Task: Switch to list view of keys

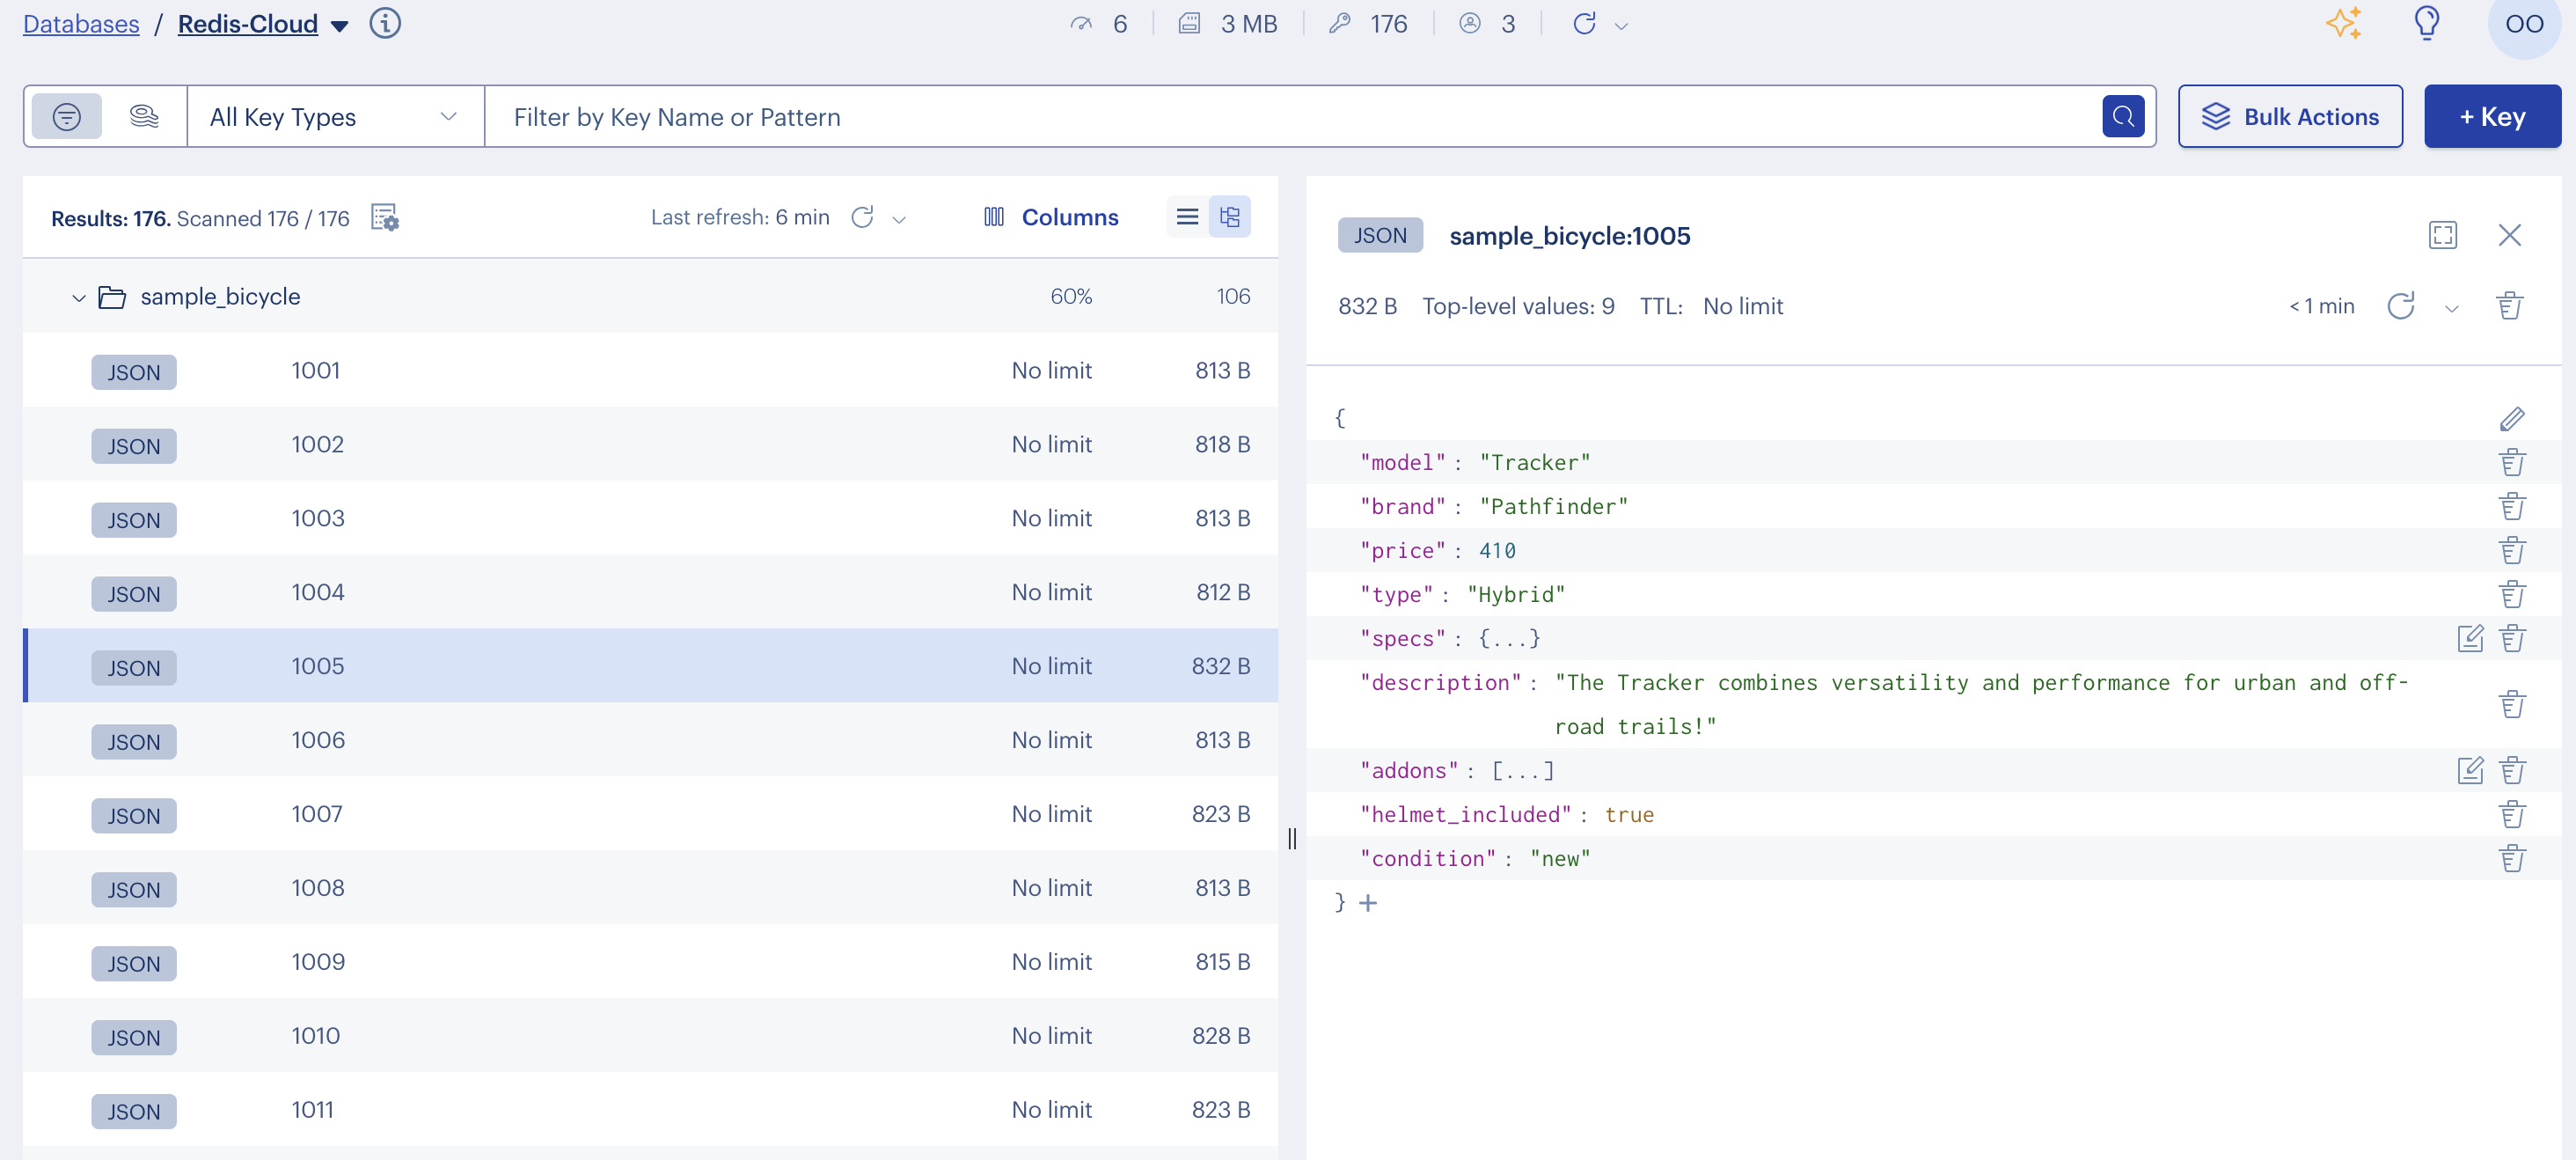Action: 1186,216
